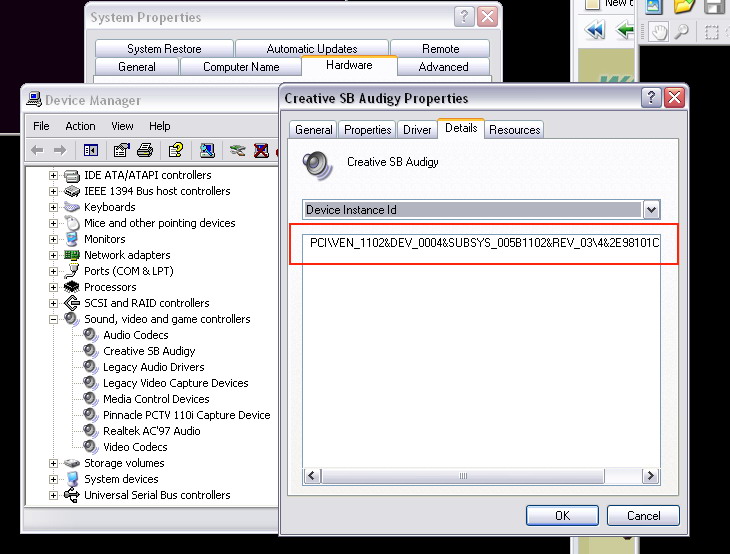Select Video Codecs entry
Viewport: 730px width, 554px height.
pyautogui.click(x=135, y=447)
